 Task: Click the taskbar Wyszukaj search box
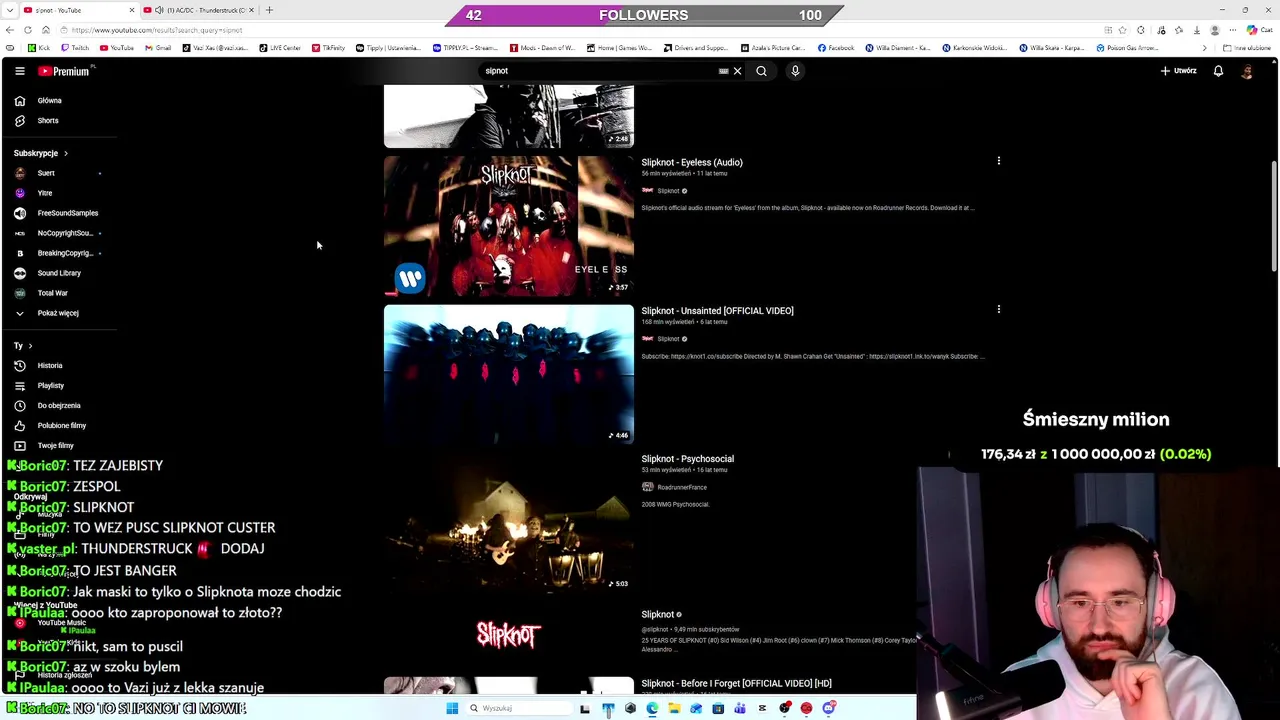point(518,708)
